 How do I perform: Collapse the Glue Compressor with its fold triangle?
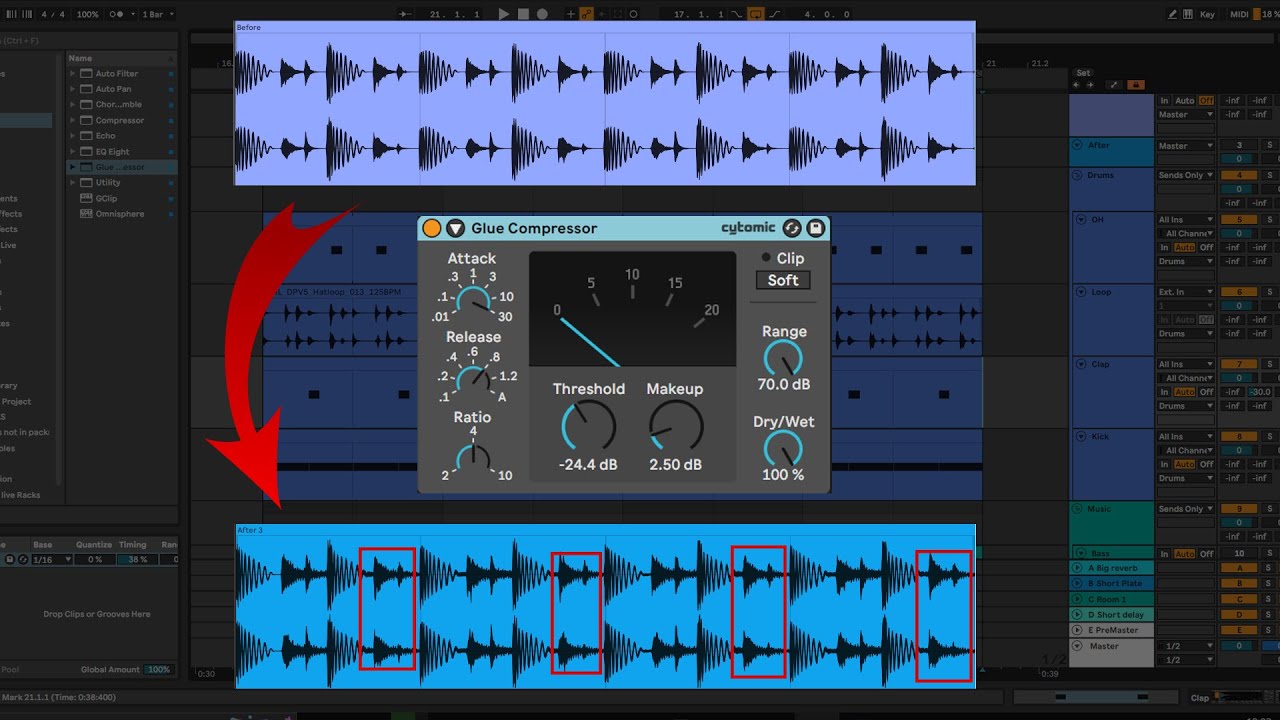[x=456, y=228]
